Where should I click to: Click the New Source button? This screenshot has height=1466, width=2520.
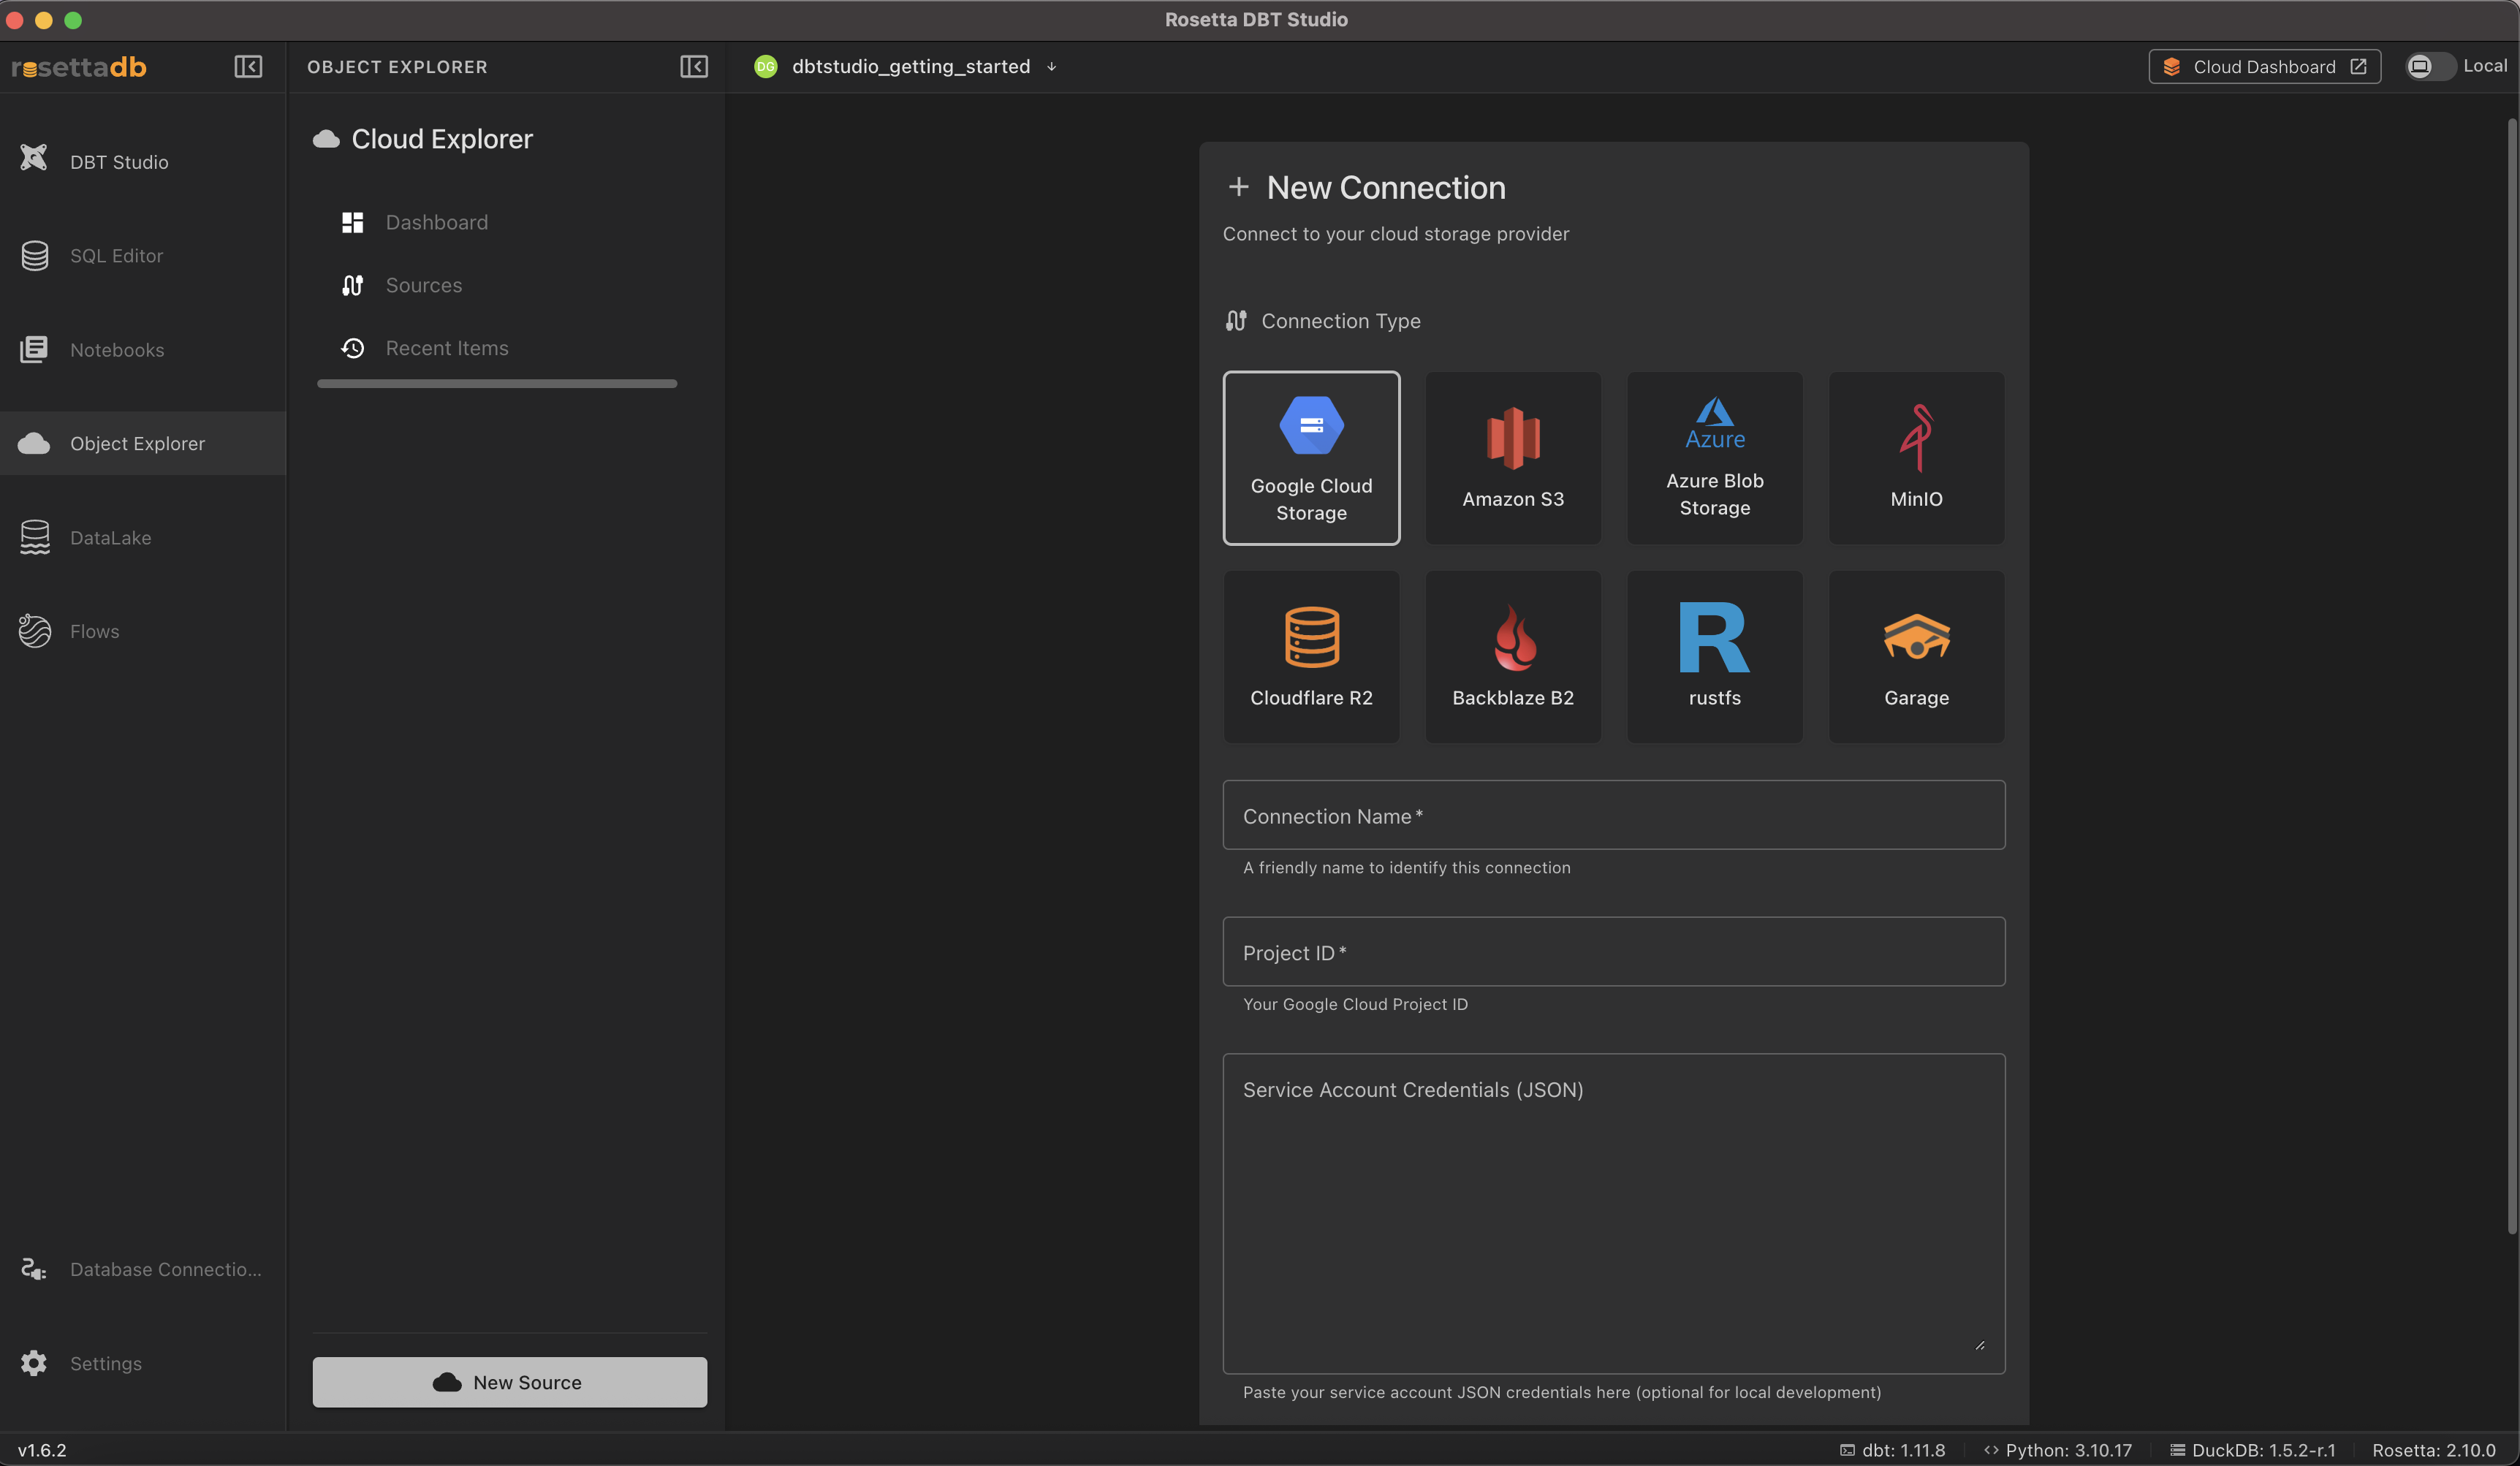tap(509, 1382)
